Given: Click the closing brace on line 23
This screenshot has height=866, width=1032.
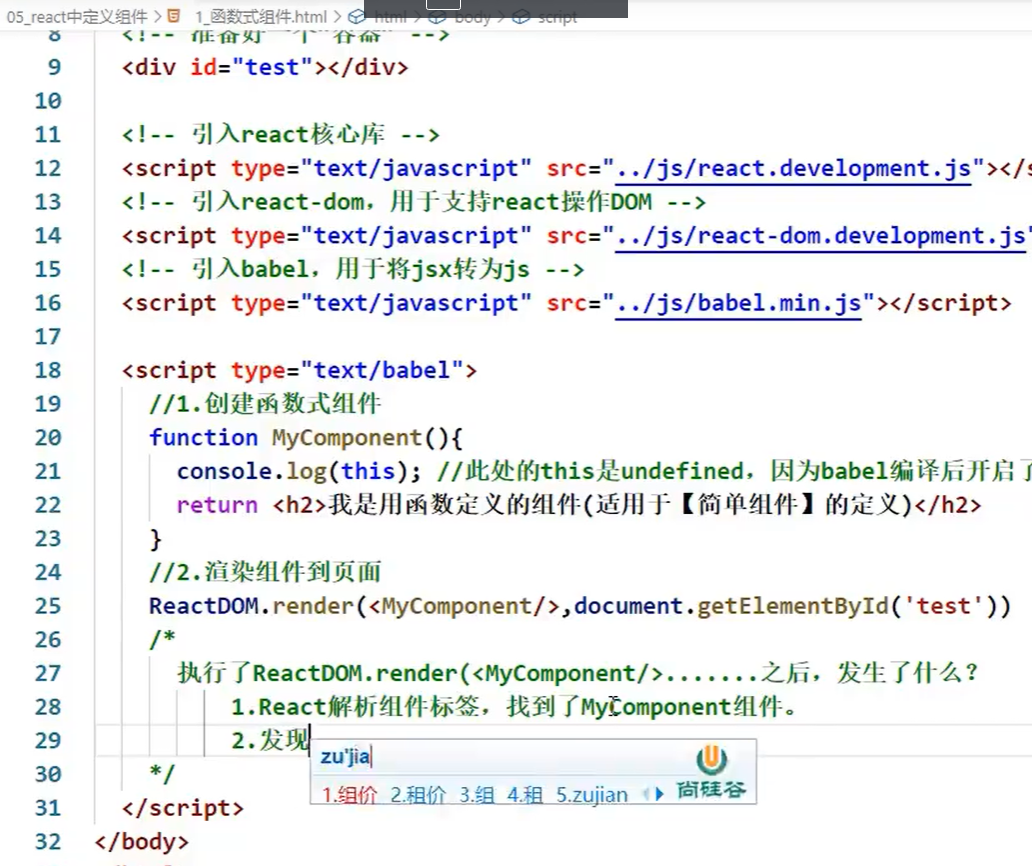Looking at the screenshot, I should point(156,539).
